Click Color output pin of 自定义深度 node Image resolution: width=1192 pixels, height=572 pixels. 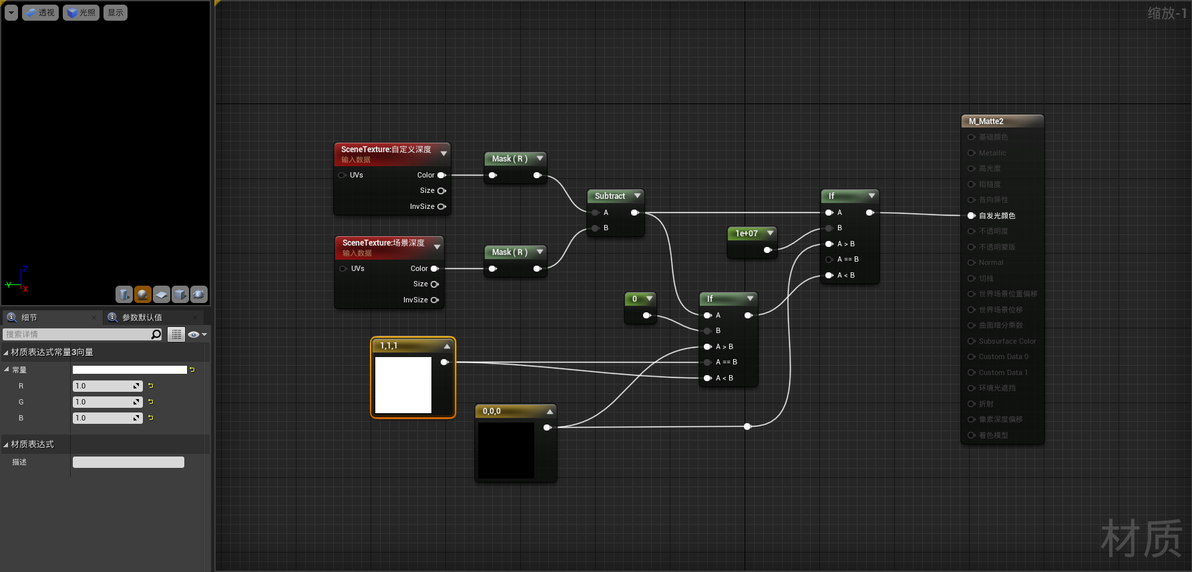442,175
